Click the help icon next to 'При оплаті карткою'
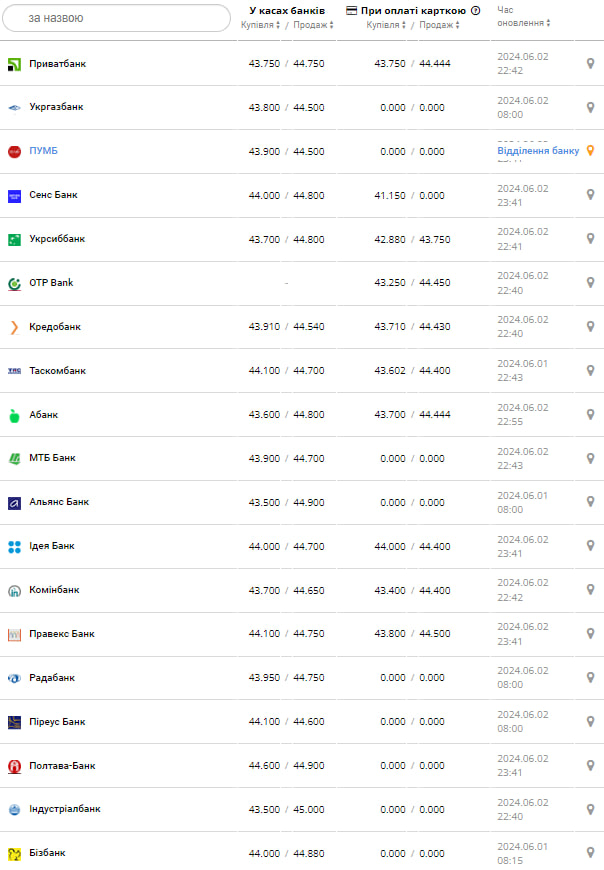Image resolution: width=604 pixels, height=870 pixels. (475, 11)
